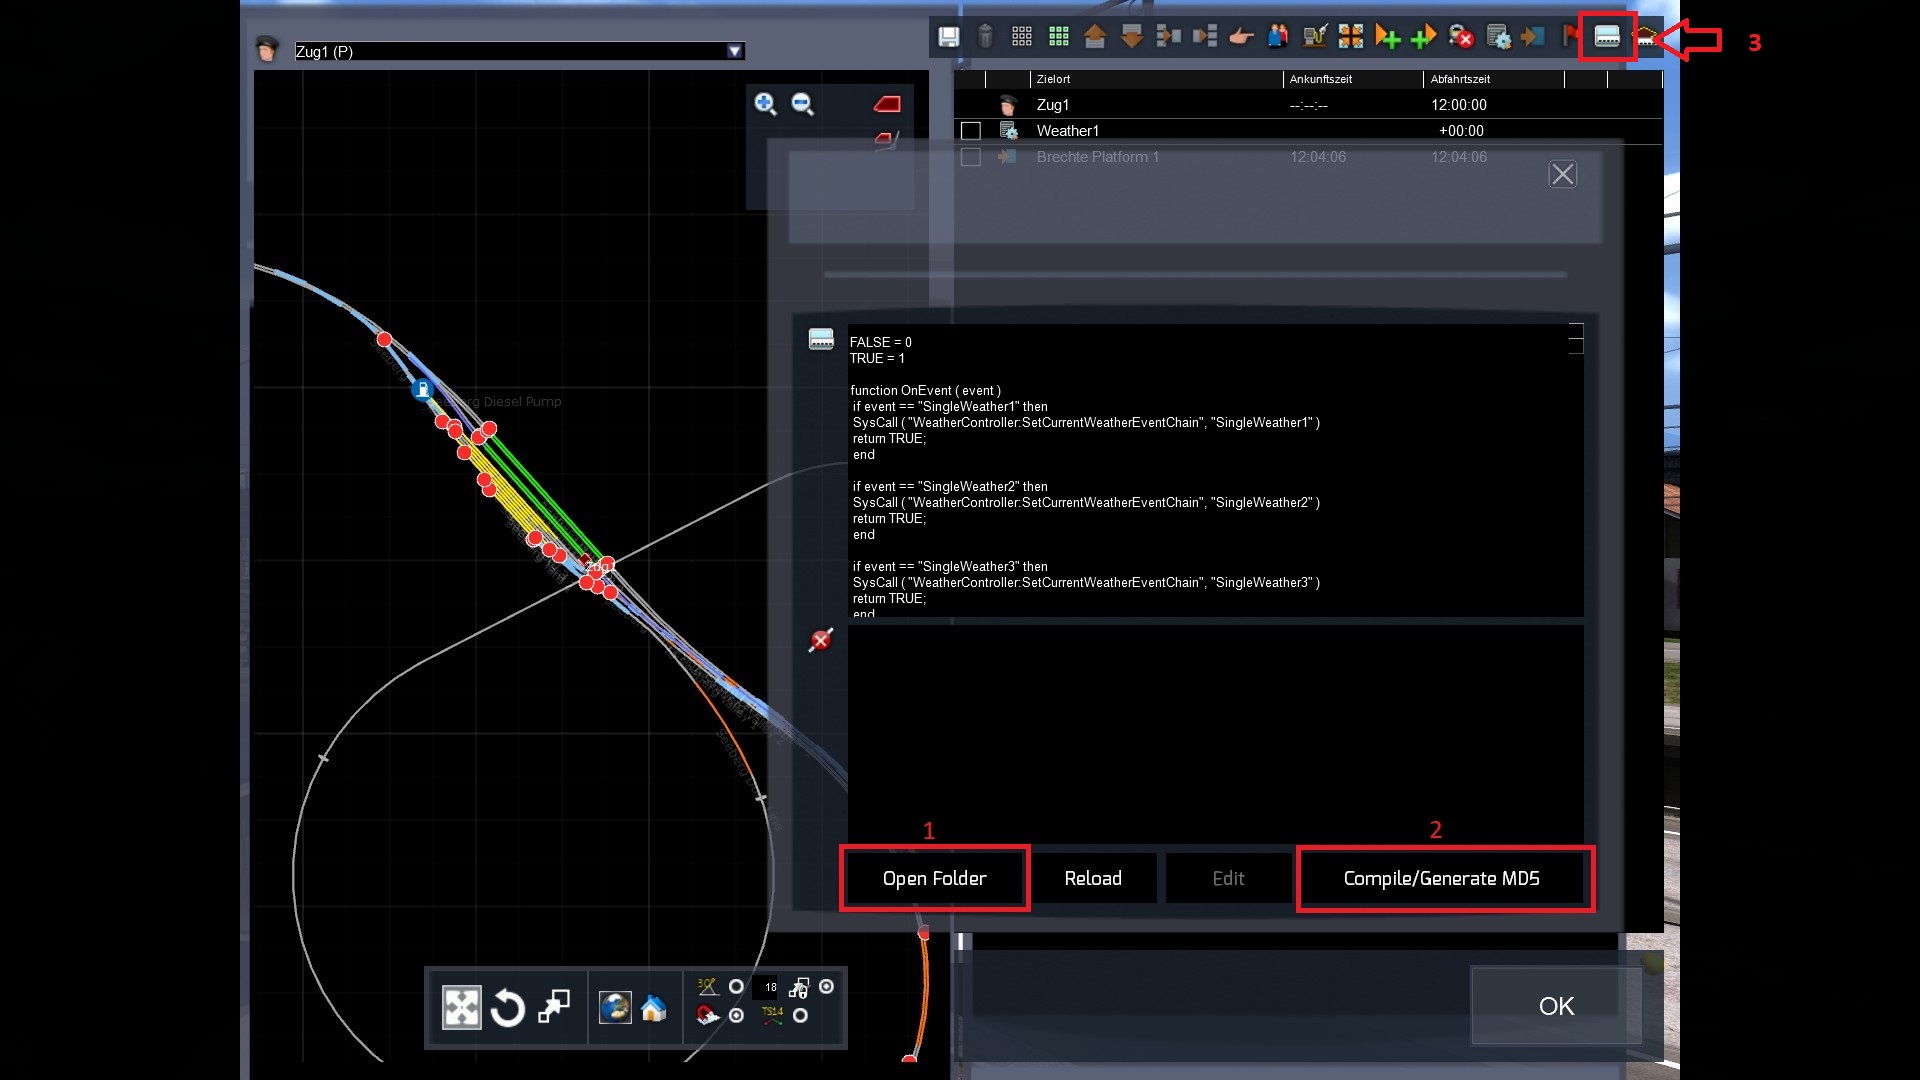Toggle the TS14 option radio button
Screen dimensions: 1920x1080
800,1016
